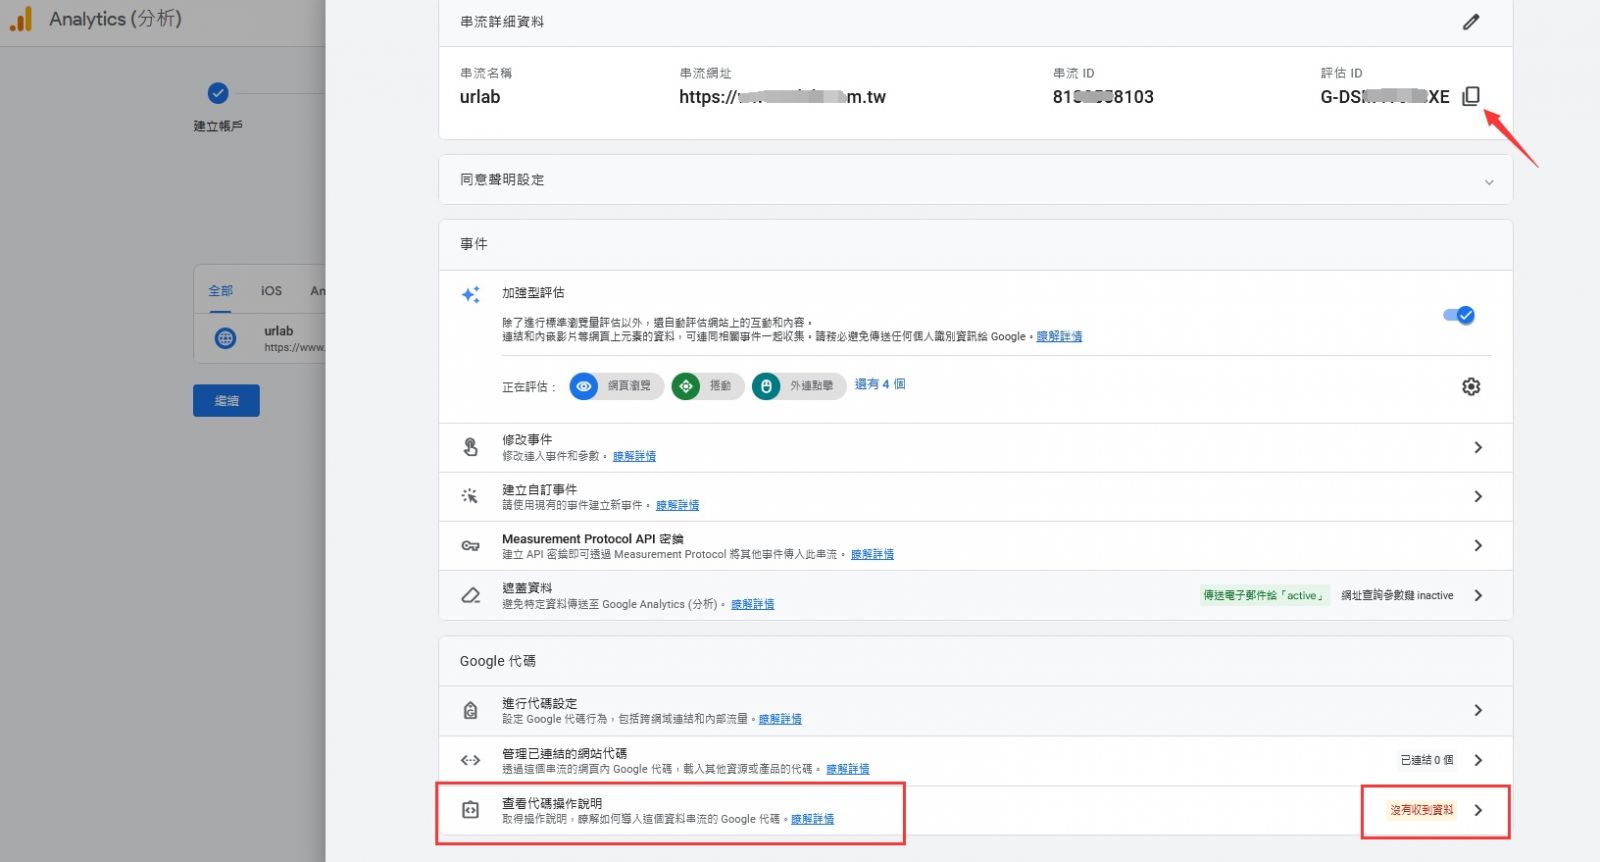The image size is (1600, 862).
Task: Select the iOS platform tab
Action: point(271,291)
